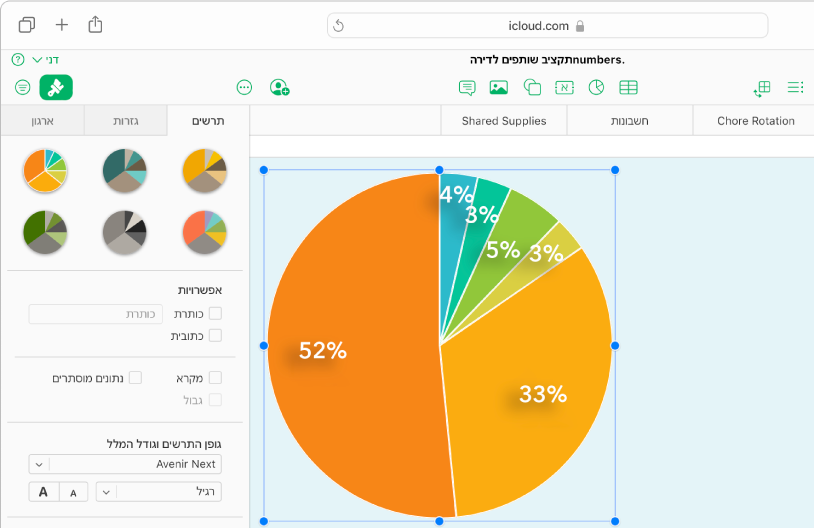Open the Format paintbrush sidebar button
814x529 pixels.
pyautogui.click(x=56, y=88)
